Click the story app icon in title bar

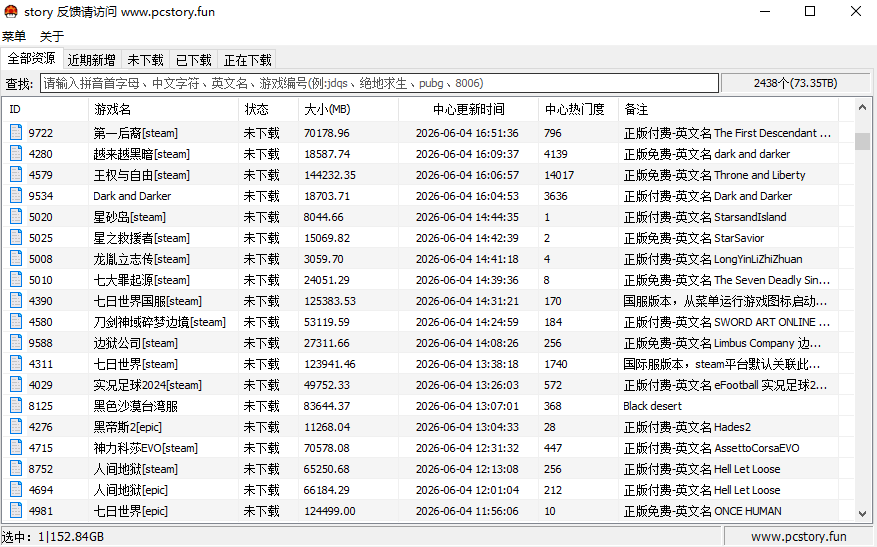pyautogui.click(x=11, y=11)
